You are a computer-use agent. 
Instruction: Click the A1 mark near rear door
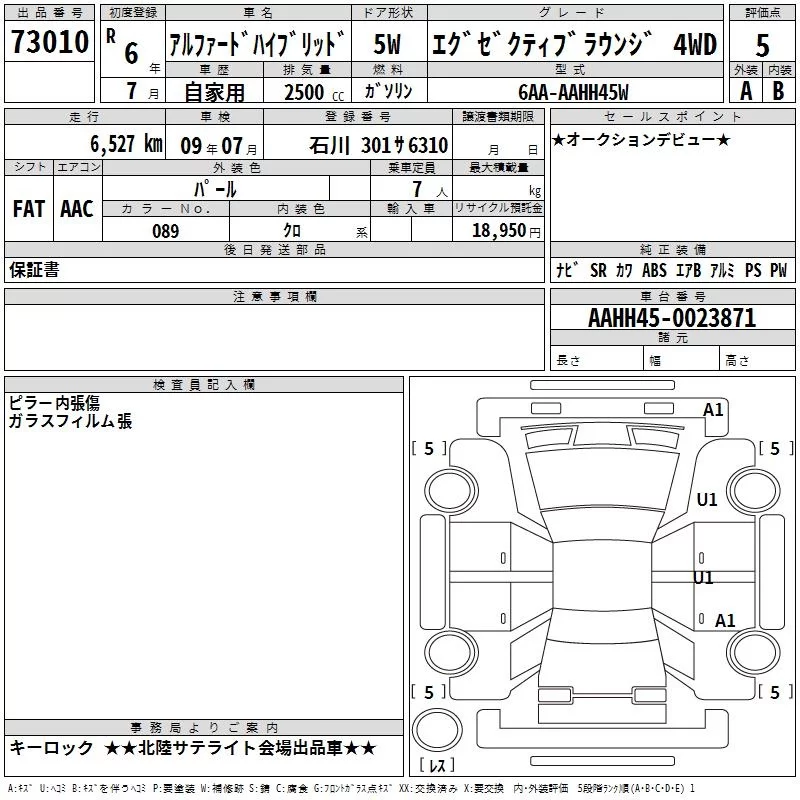pos(725,620)
